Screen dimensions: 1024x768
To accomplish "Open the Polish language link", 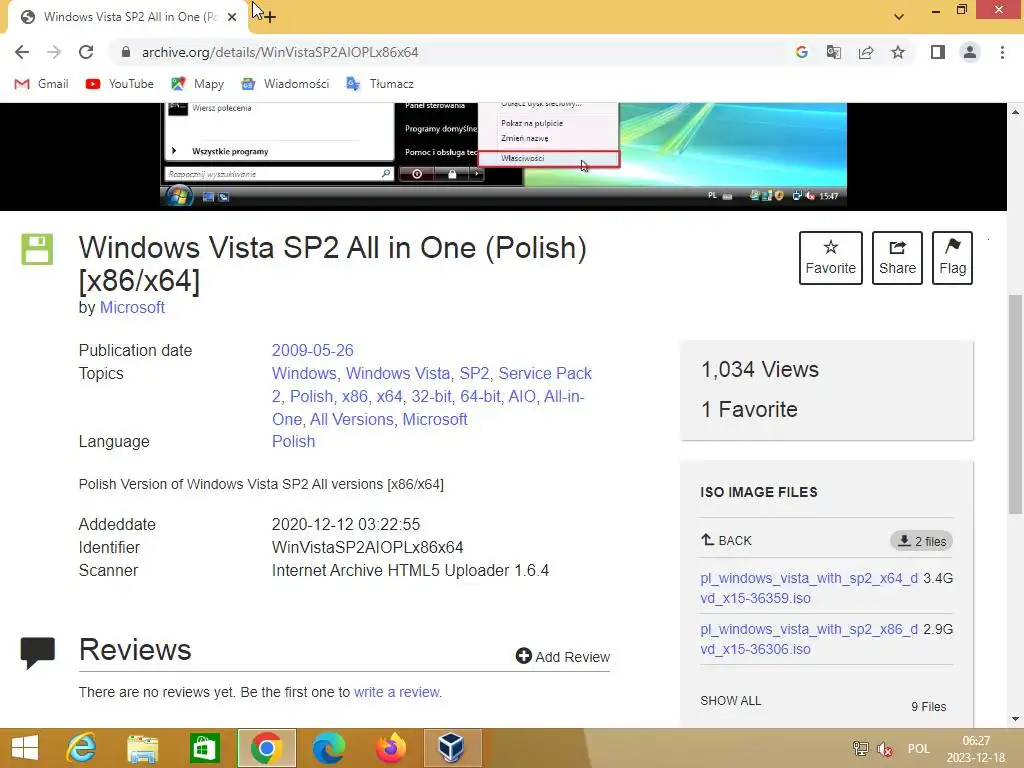I will coord(293,441).
